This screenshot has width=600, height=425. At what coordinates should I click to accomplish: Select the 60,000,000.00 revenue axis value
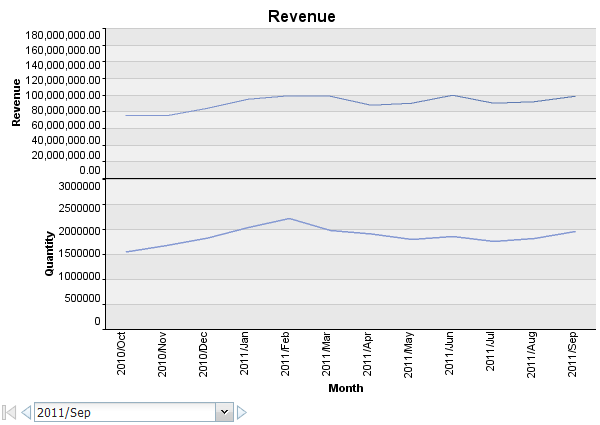pos(66,125)
